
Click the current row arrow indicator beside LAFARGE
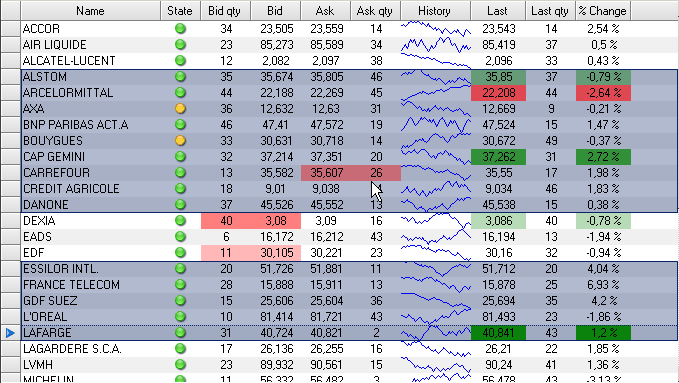[x=10, y=333]
